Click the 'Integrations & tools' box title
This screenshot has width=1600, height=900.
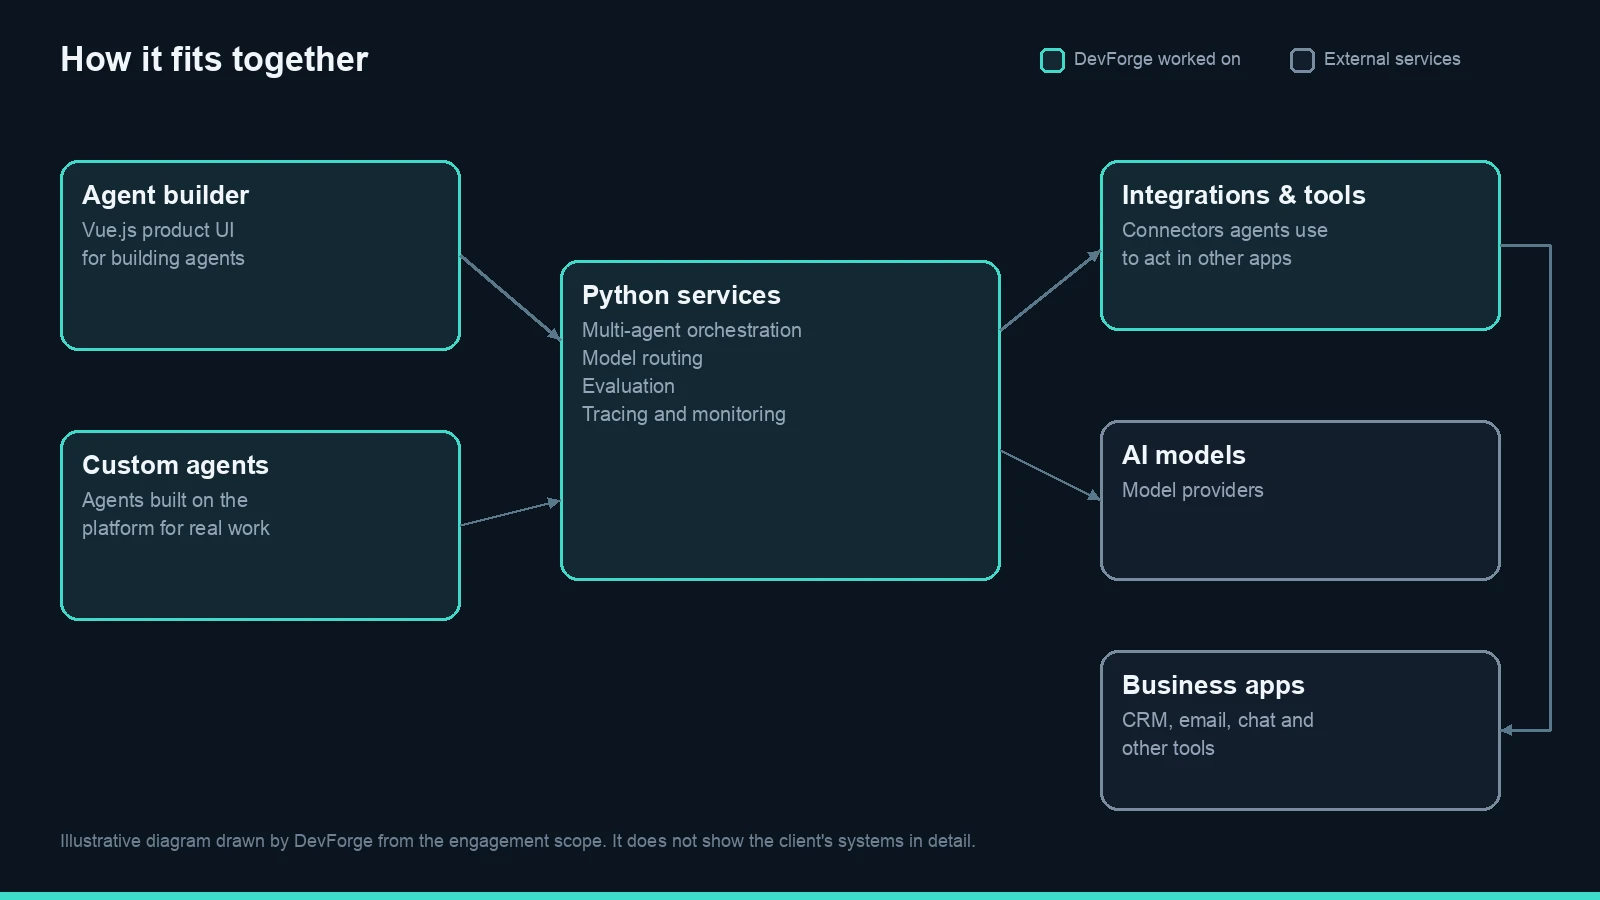(1244, 195)
